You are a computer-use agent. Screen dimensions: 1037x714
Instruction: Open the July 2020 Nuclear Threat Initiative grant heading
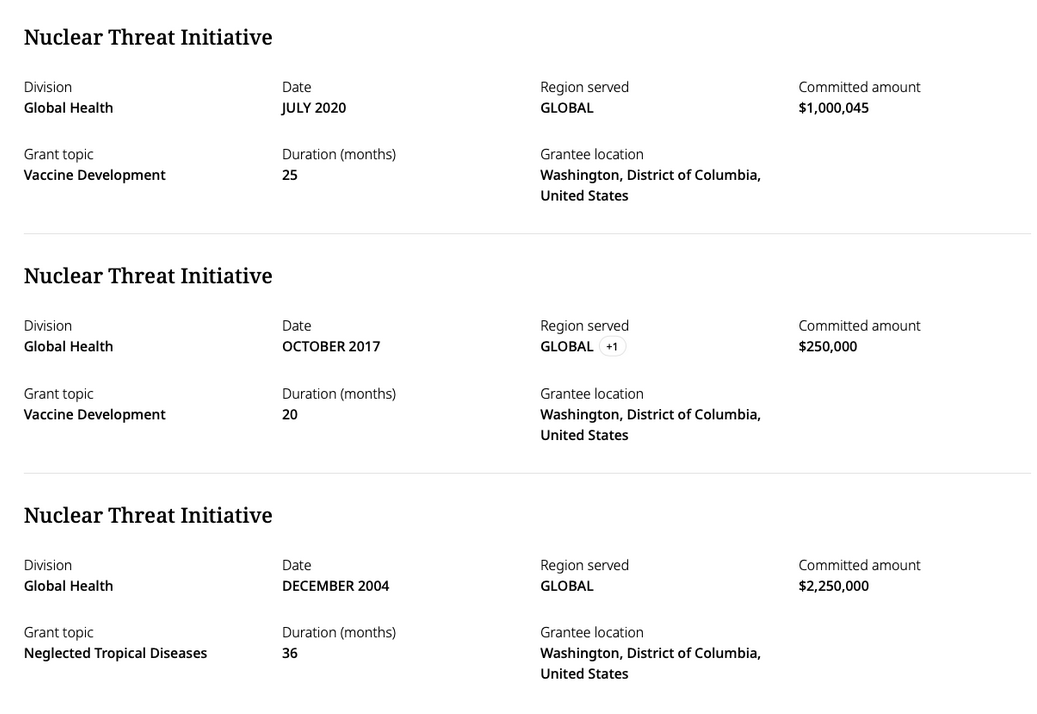click(148, 38)
